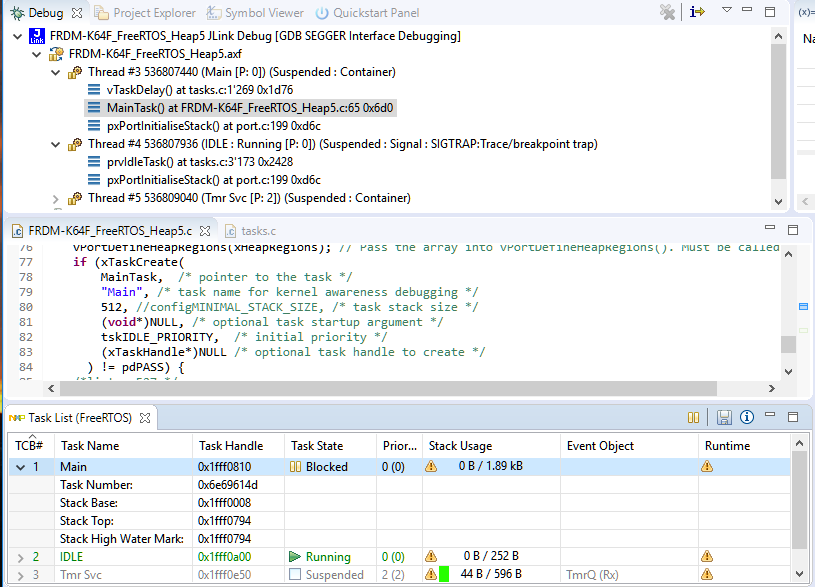The image size is (815, 587).
Task: Open the Symbol Viewer tab
Action: (x=255, y=13)
